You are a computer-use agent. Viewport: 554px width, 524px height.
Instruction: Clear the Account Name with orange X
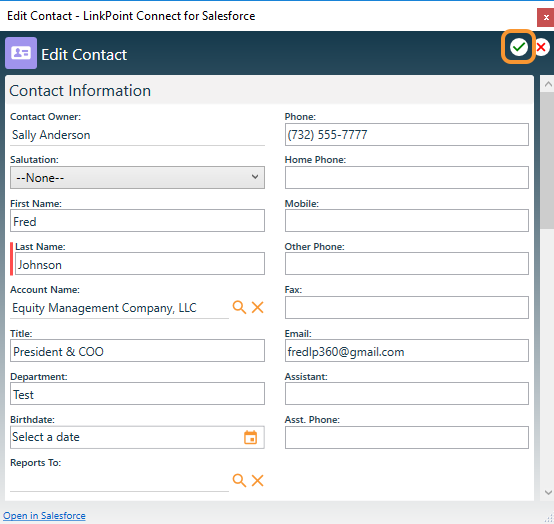coord(258,307)
